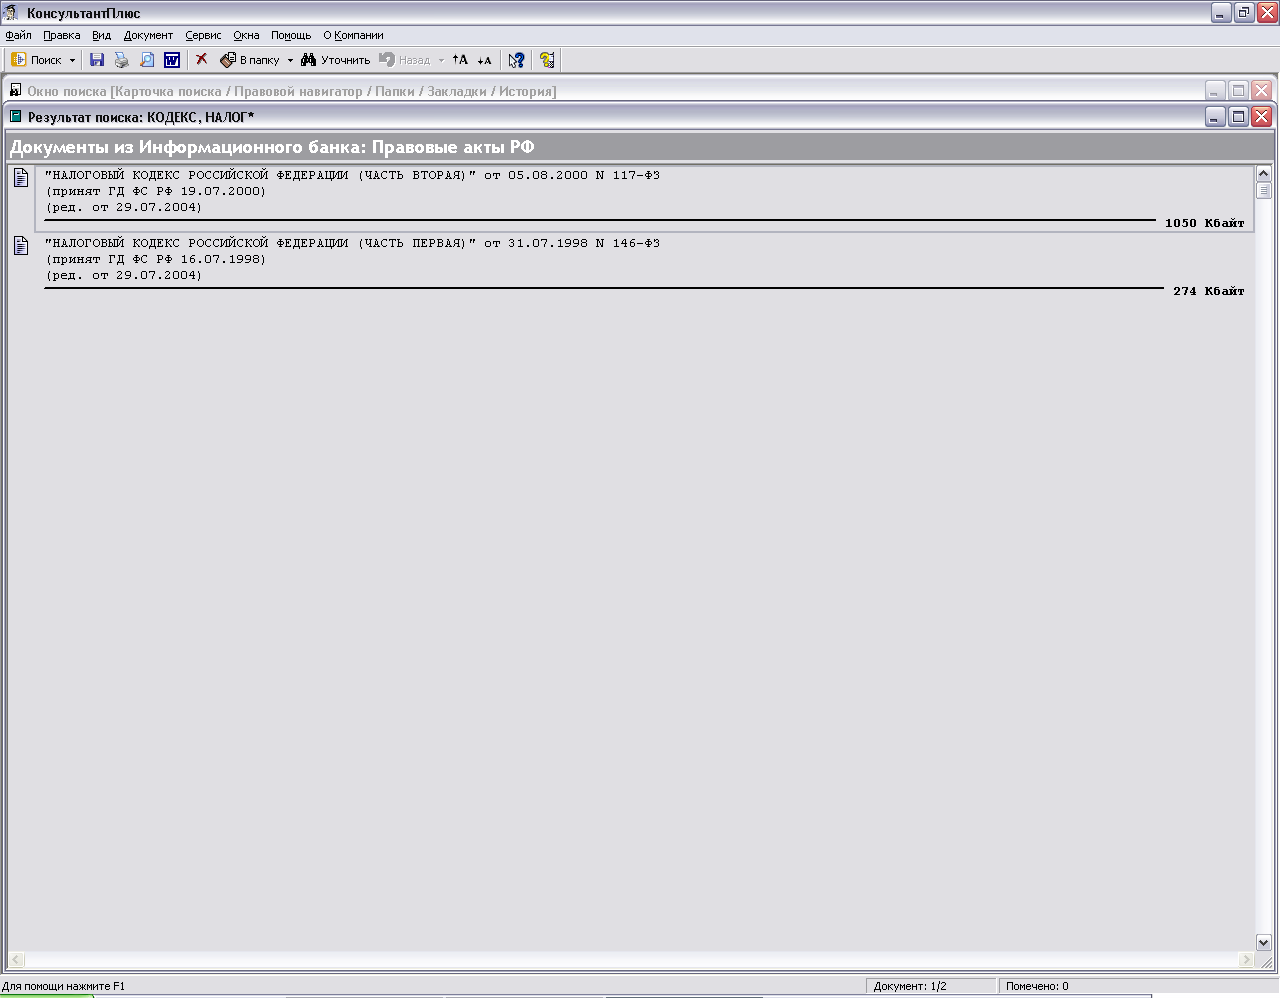The image size is (1280, 998).
Task: Open the Назад history dropdown arrow
Action: pos(441,60)
